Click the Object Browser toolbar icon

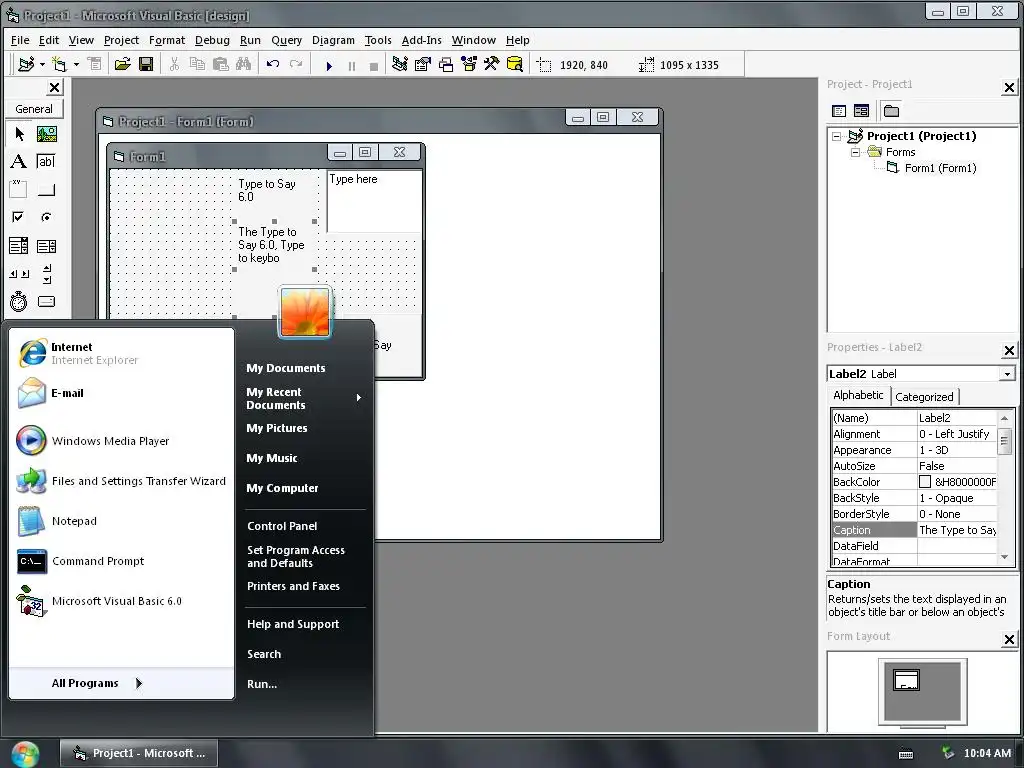click(x=469, y=64)
